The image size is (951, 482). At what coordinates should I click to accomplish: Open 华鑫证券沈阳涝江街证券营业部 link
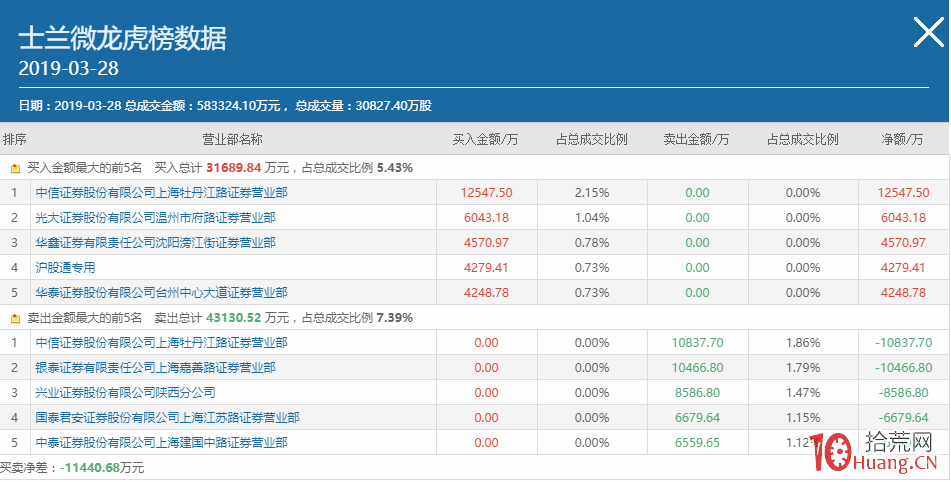(x=155, y=243)
